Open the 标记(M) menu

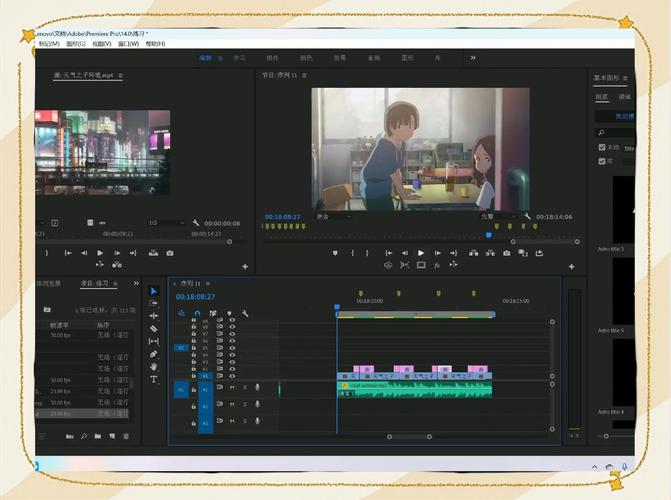click(x=49, y=44)
